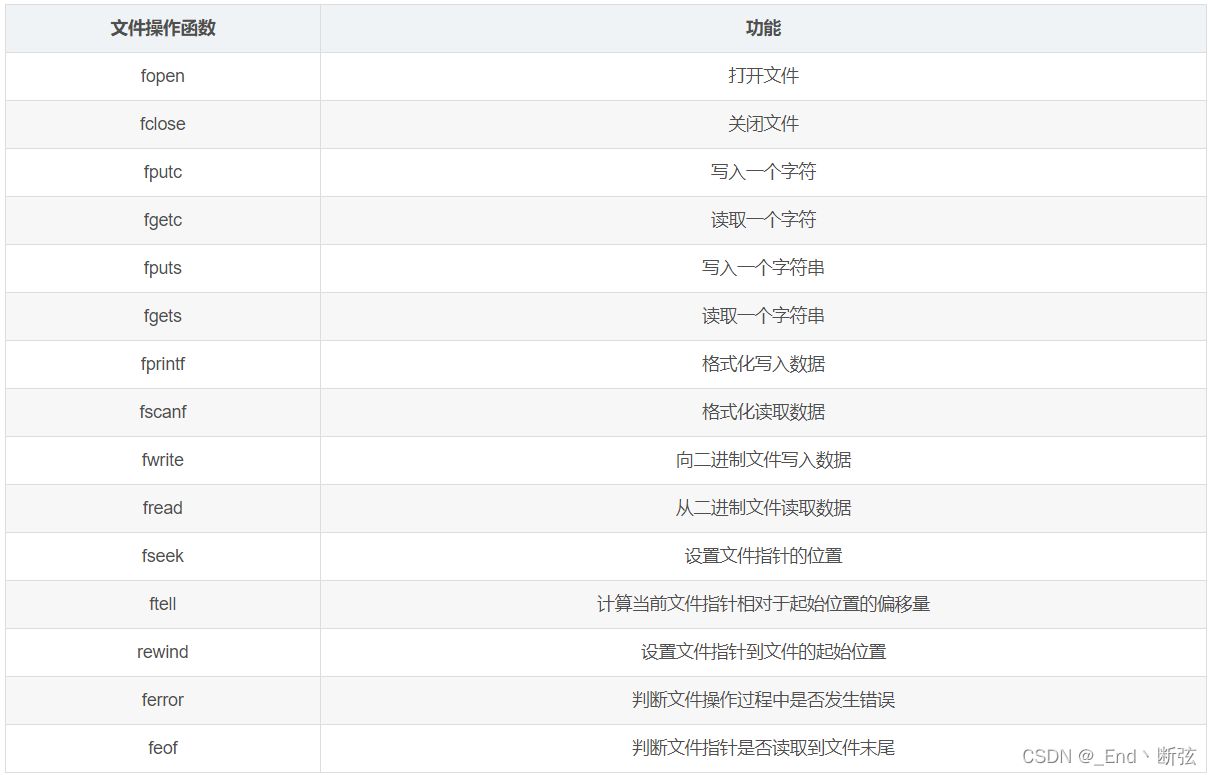Select the fgetc function cell
The height and width of the screenshot is (775, 1212).
[x=163, y=220]
